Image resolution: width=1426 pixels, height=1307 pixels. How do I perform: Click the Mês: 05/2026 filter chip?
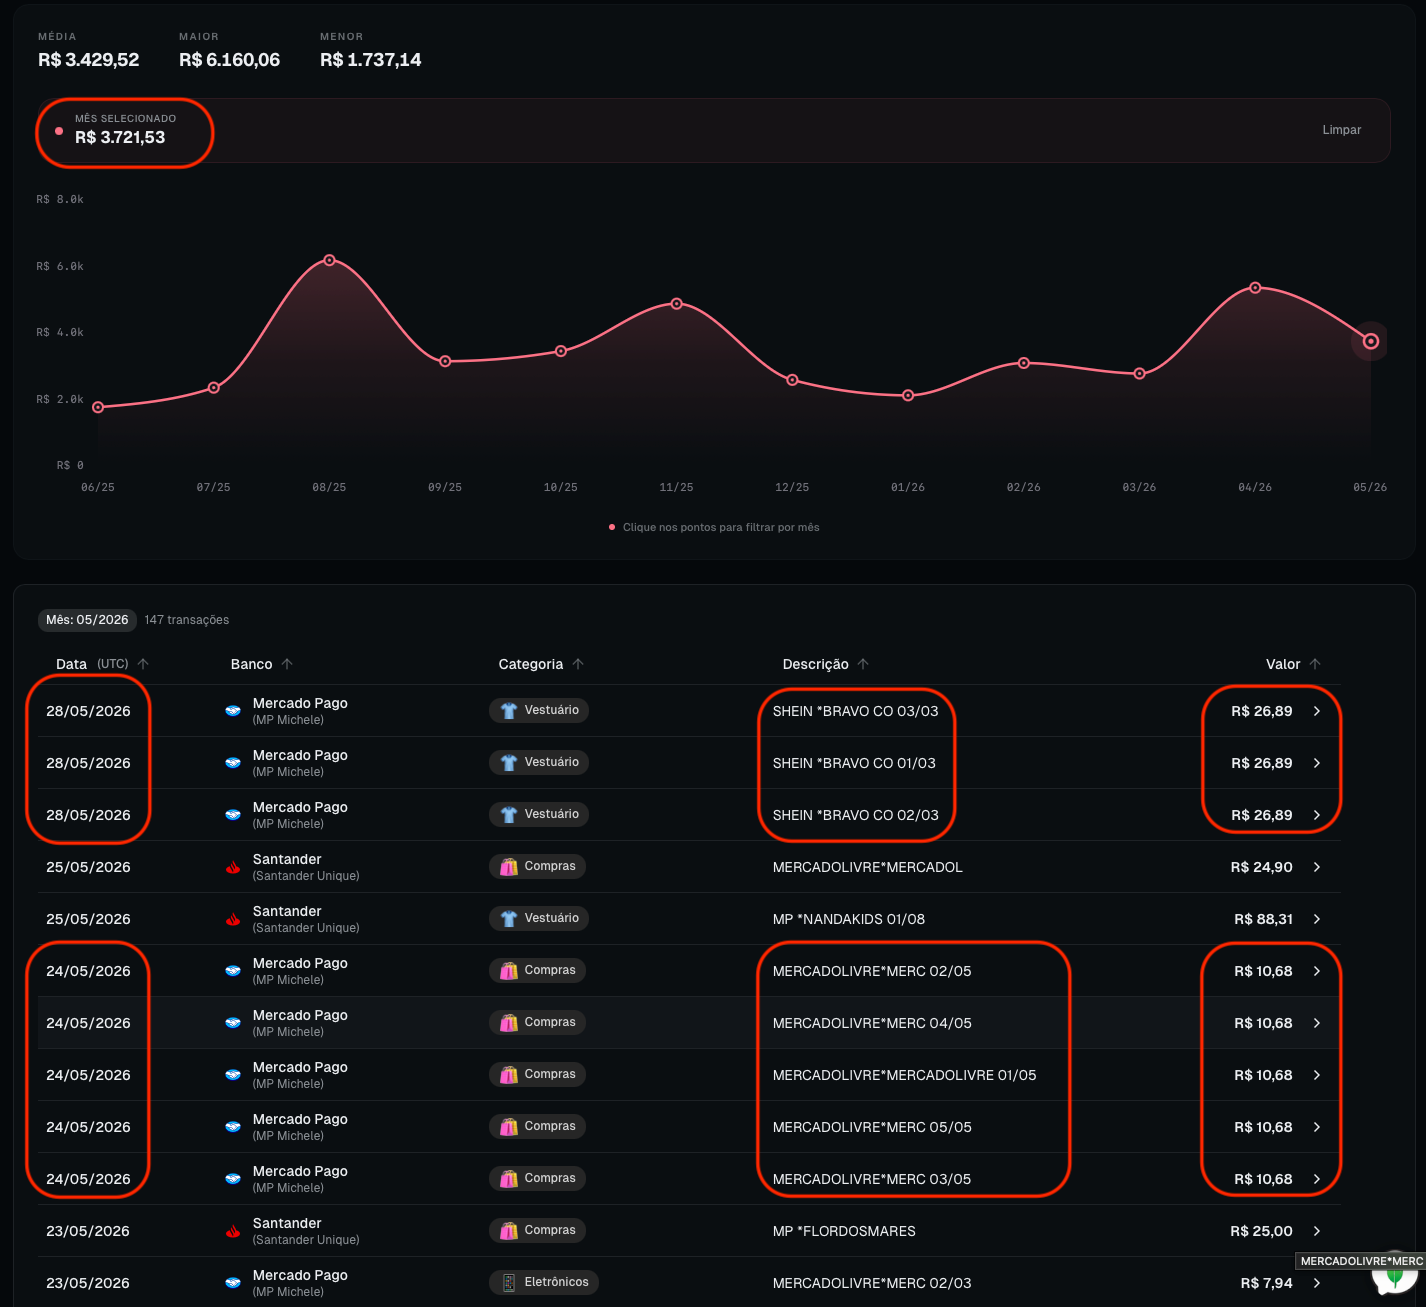87,620
